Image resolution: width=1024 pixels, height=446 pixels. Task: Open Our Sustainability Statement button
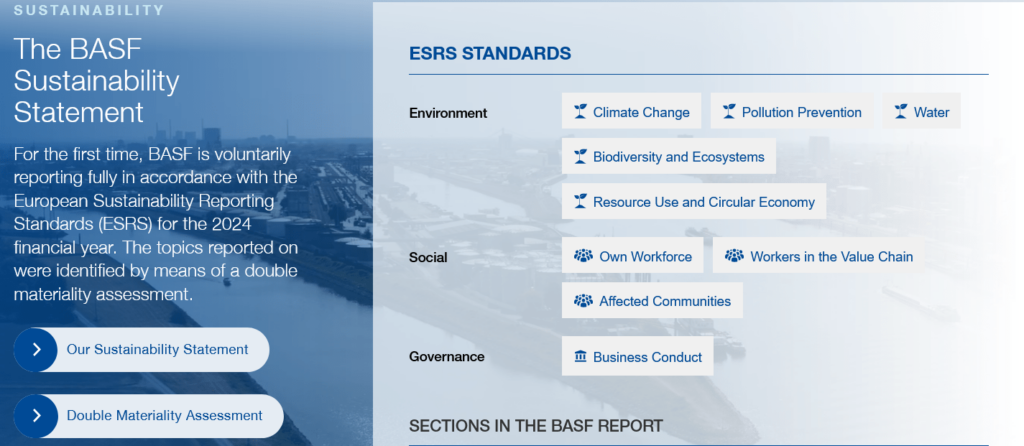[x=141, y=350]
